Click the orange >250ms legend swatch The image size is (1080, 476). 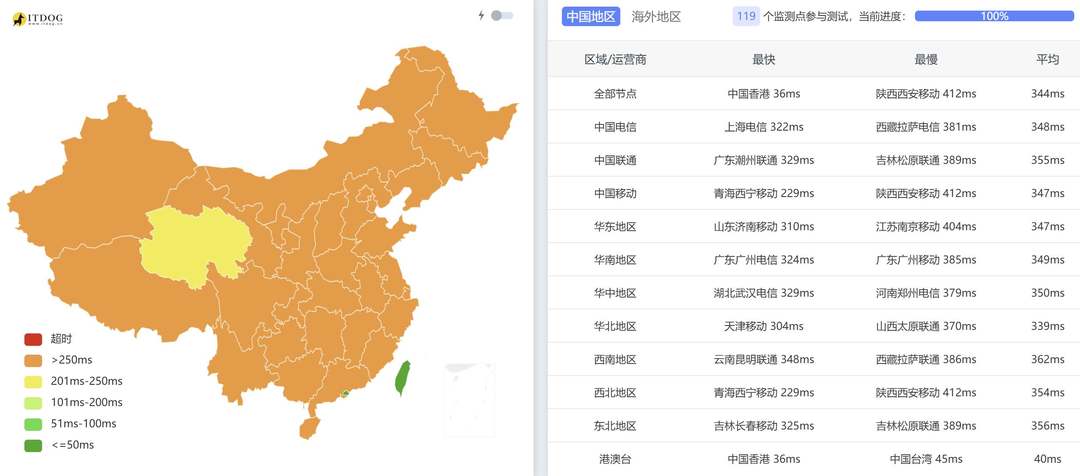33,360
